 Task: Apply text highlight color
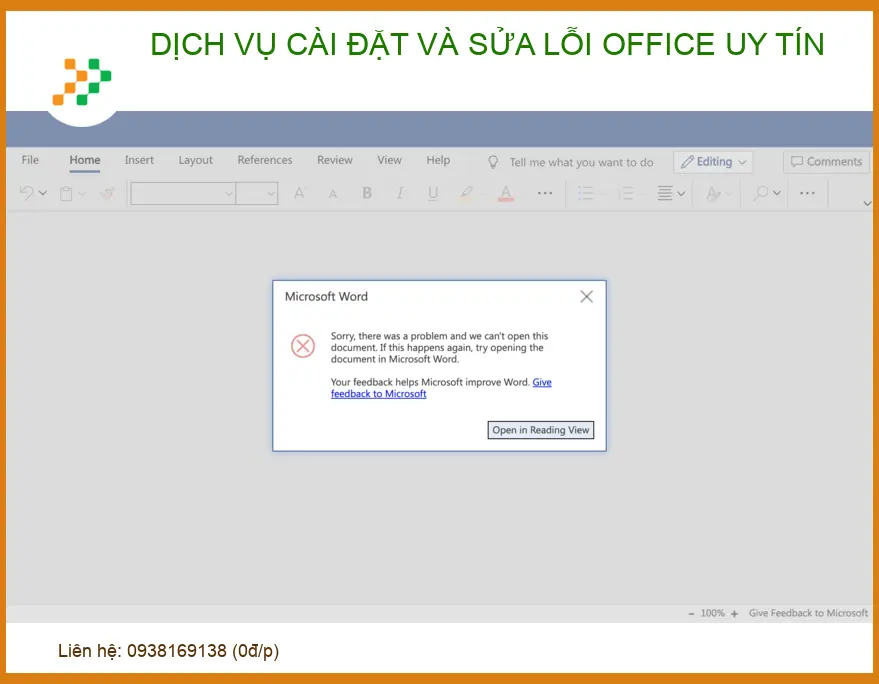466,193
